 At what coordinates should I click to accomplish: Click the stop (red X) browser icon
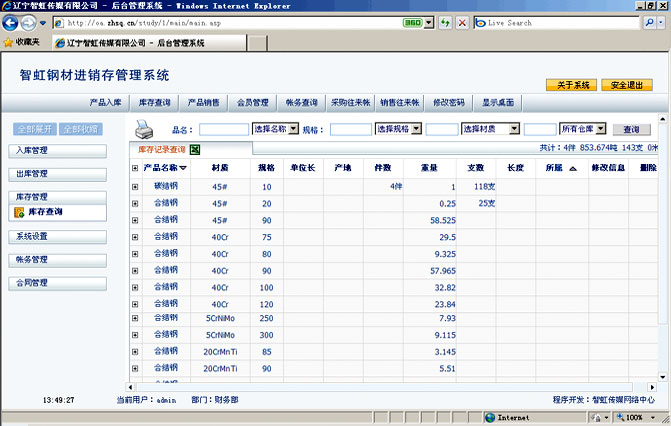tap(462, 22)
